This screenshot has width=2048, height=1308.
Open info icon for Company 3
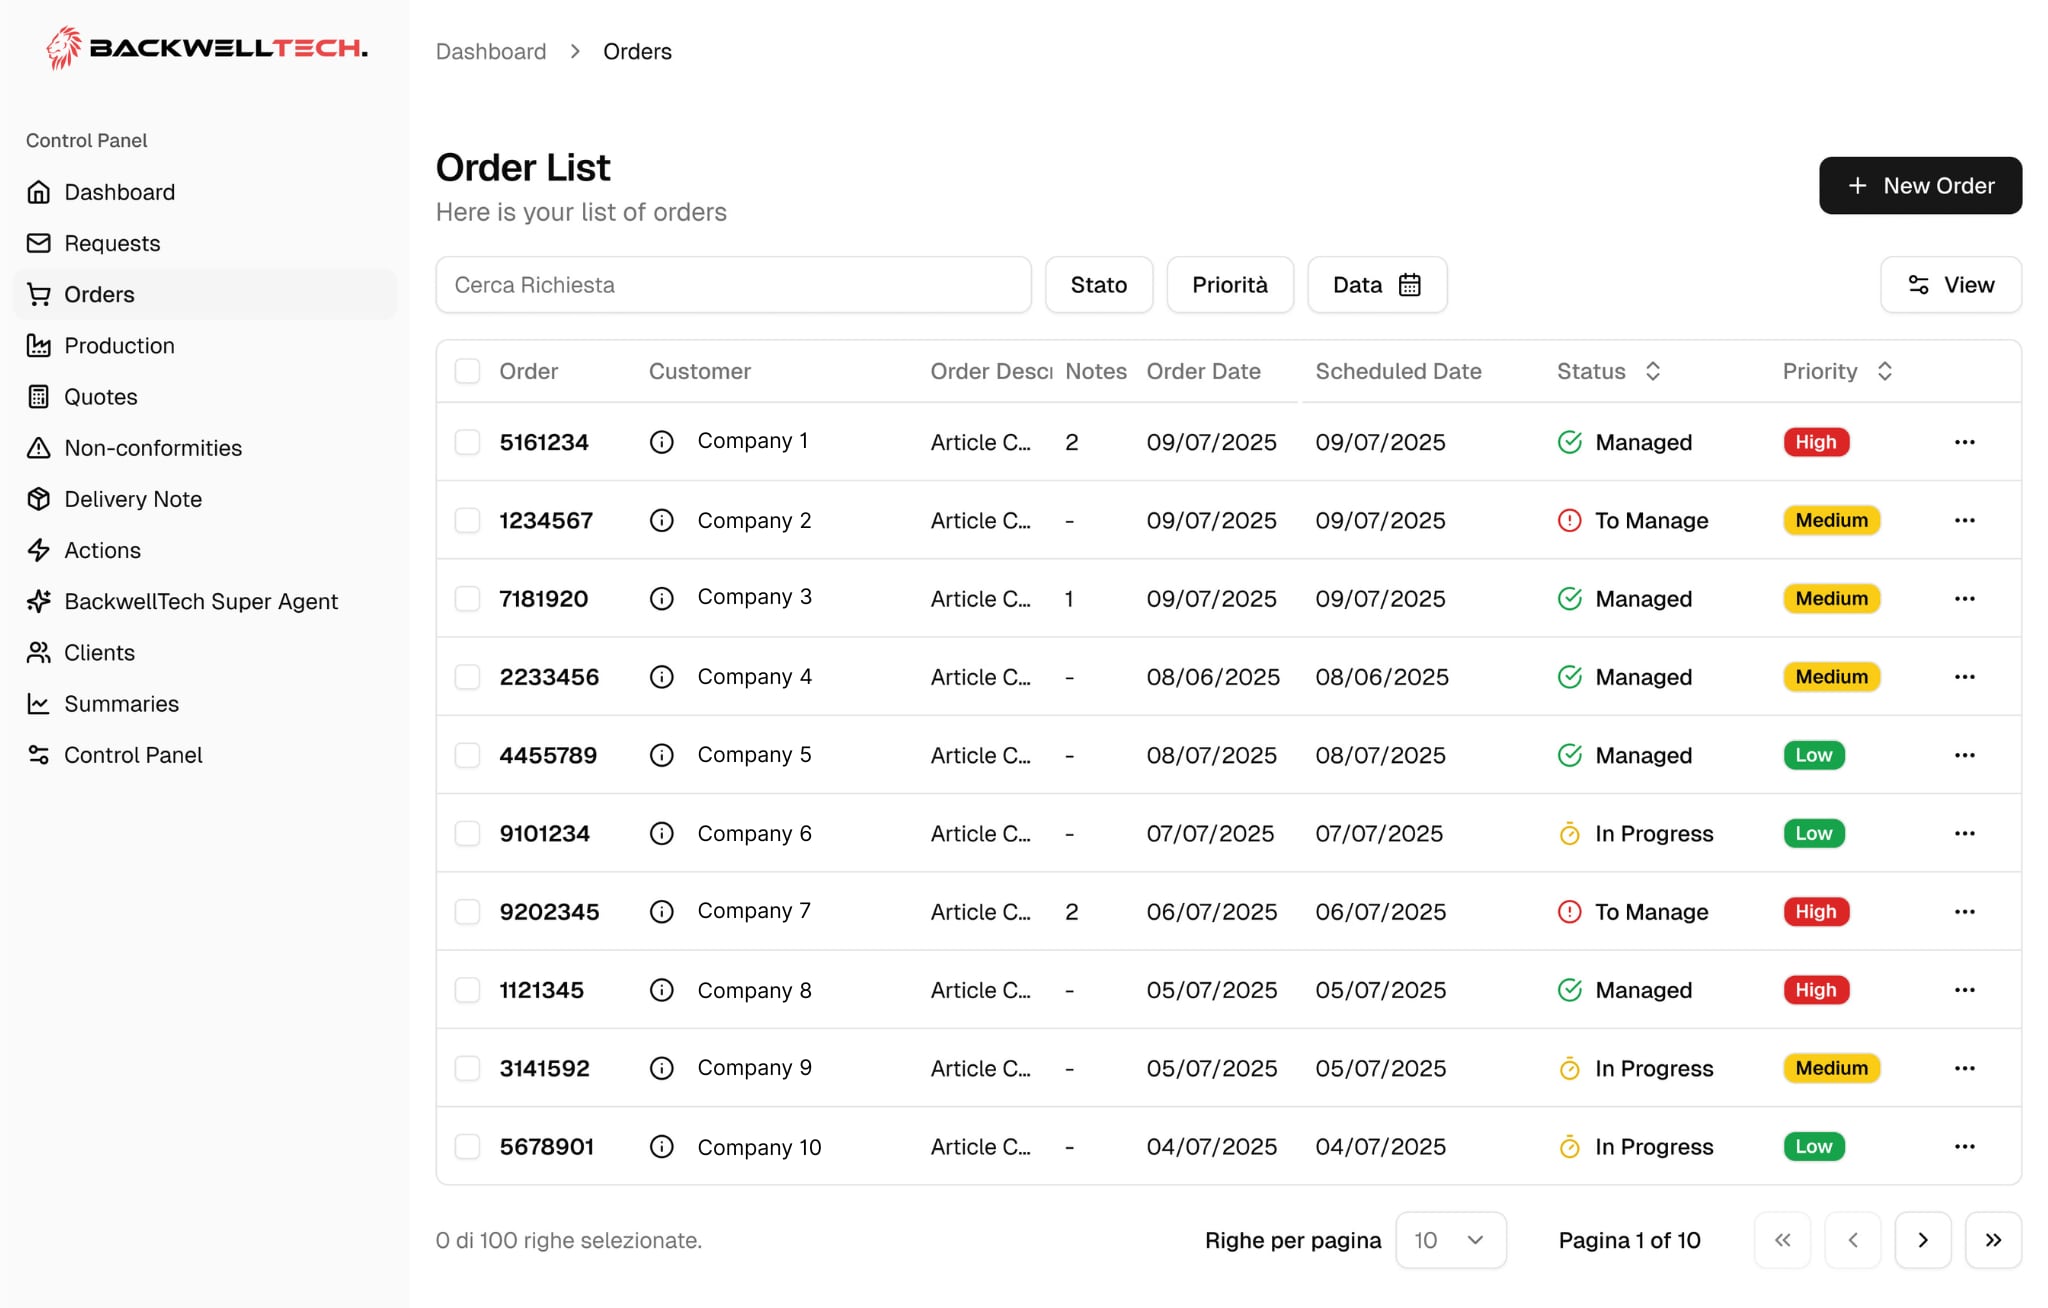coord(661,598)
